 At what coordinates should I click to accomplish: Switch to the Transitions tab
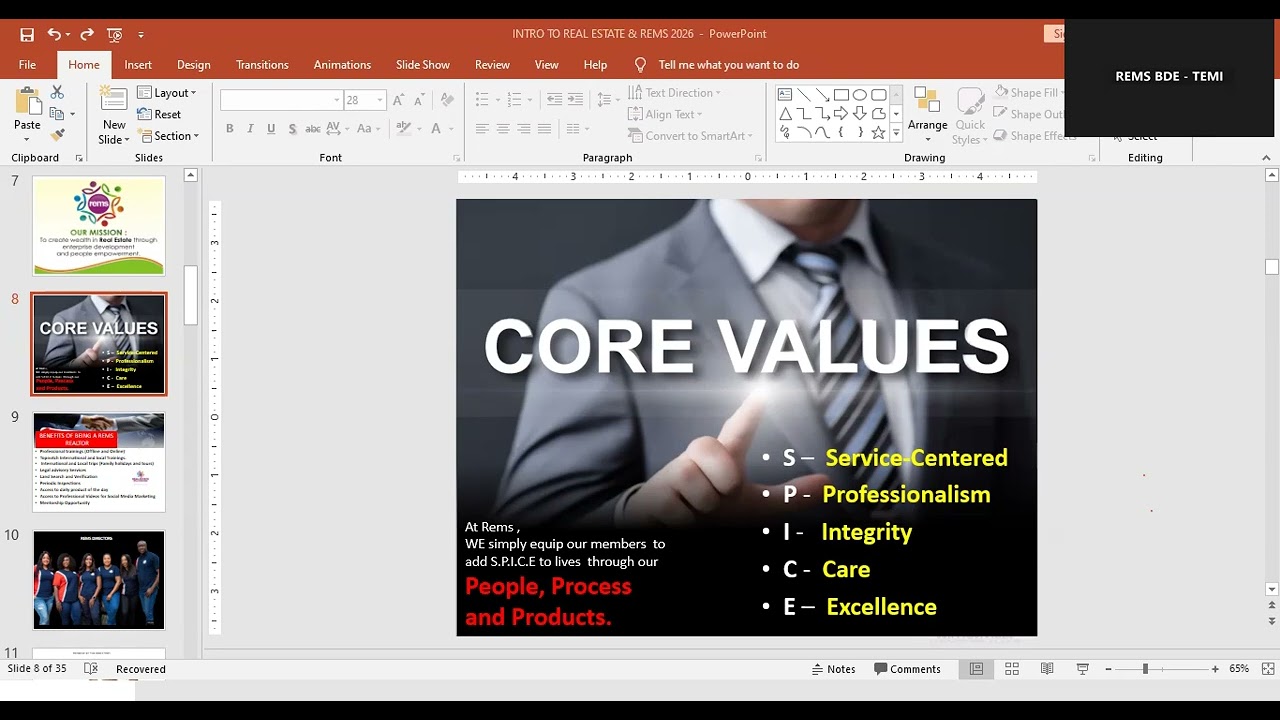(262, 65)
